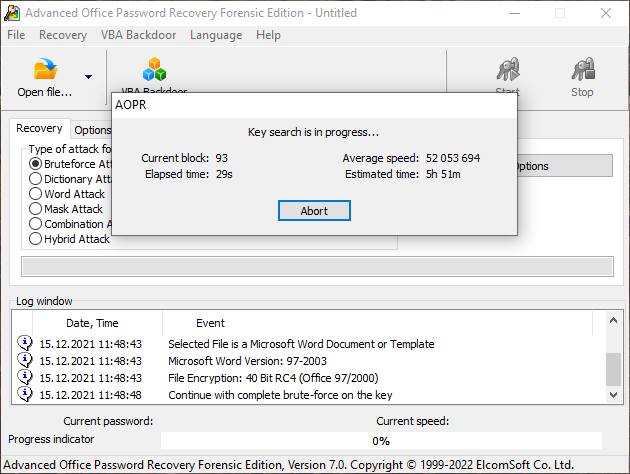Viewport: 630px width, 474px height.
Task: Click the Open file folder icon
Action: pyautogui.click(x=46, y=69)
